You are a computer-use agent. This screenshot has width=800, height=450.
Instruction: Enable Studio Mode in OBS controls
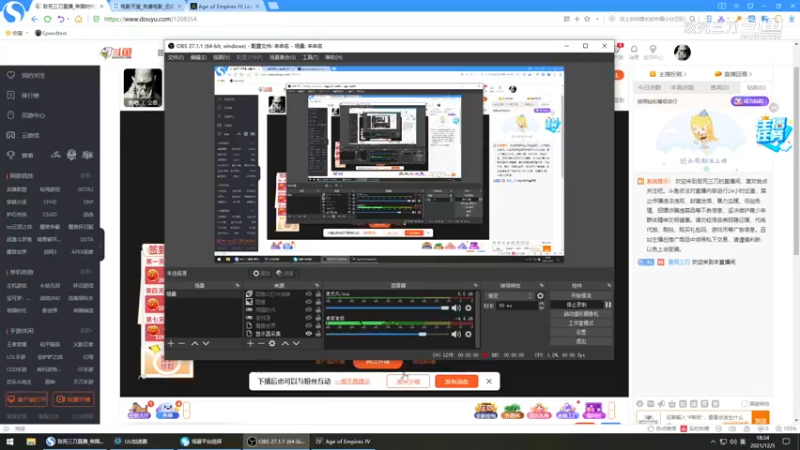click(581, 323)
